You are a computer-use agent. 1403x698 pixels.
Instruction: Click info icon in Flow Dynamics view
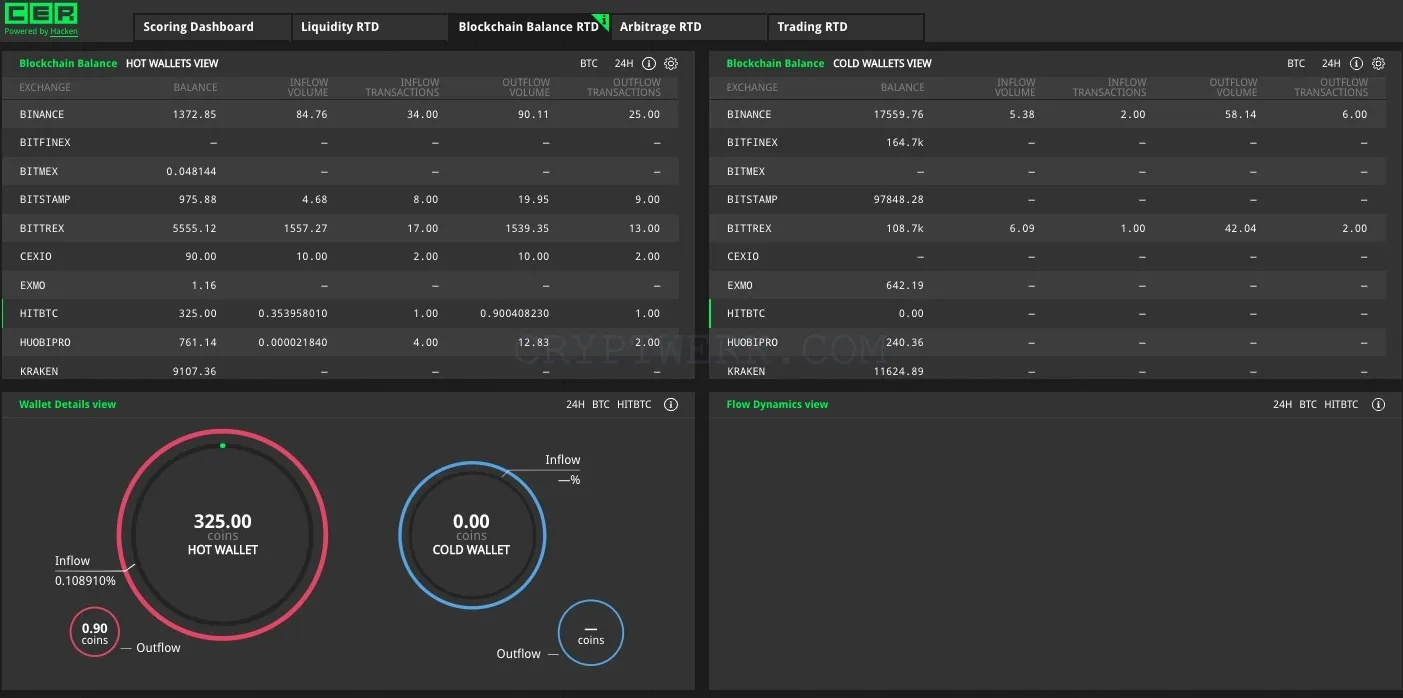point(1378,405)
